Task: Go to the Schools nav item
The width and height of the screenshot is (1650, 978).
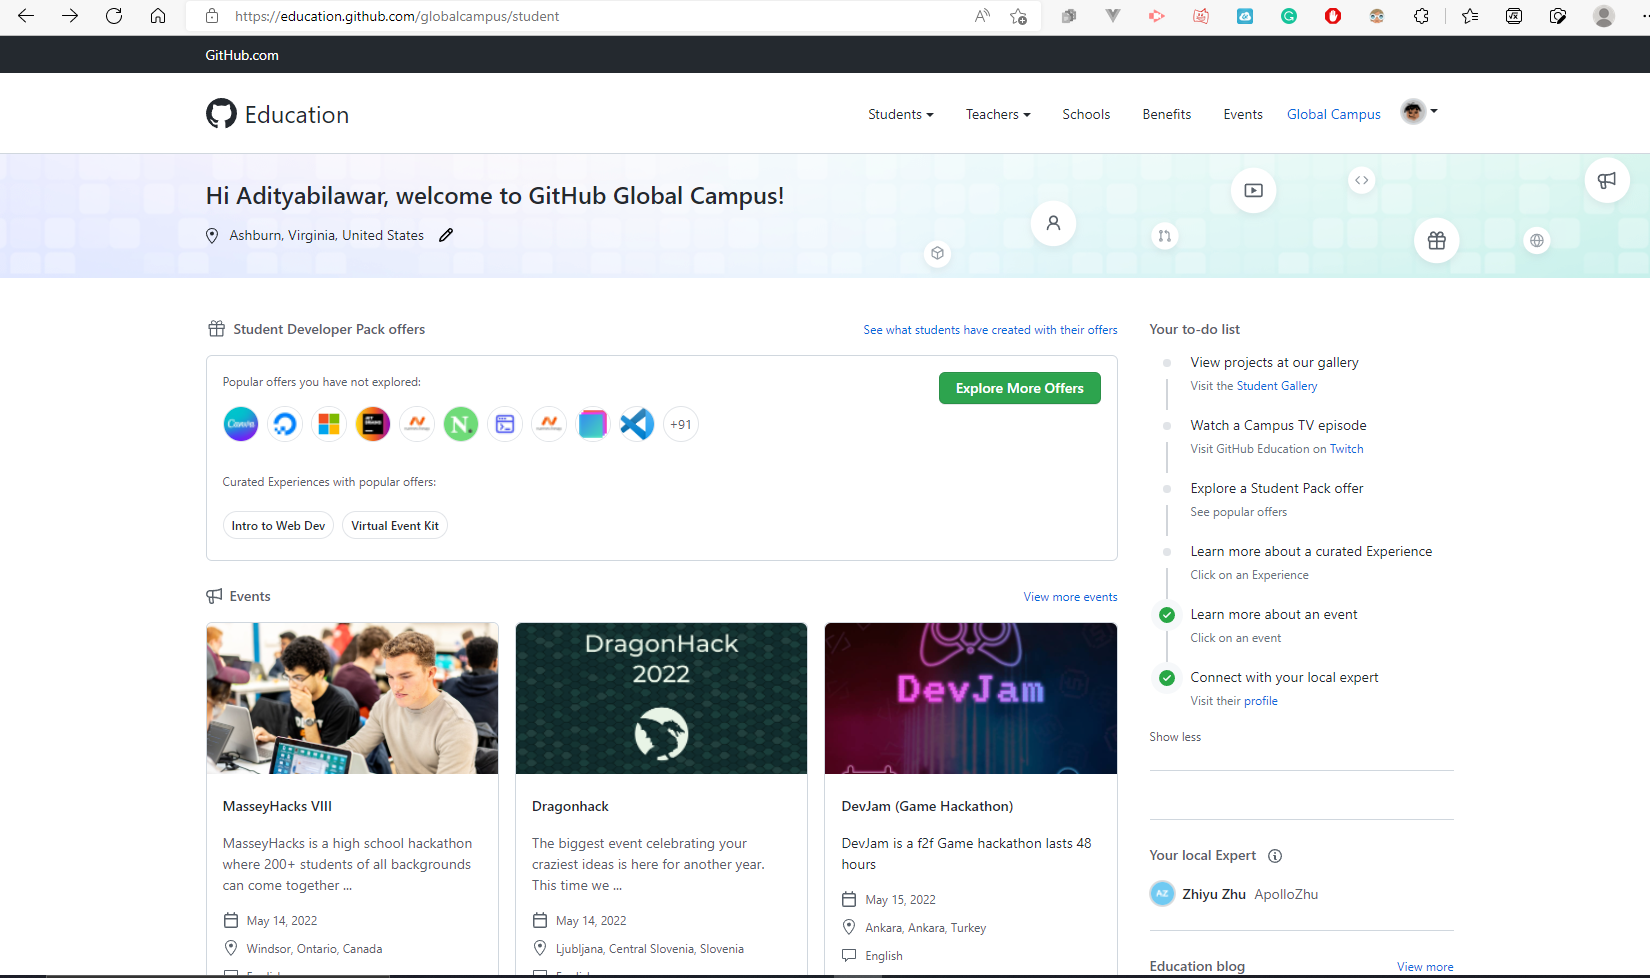Action: pyautogui.click(x=1086, y=114)
